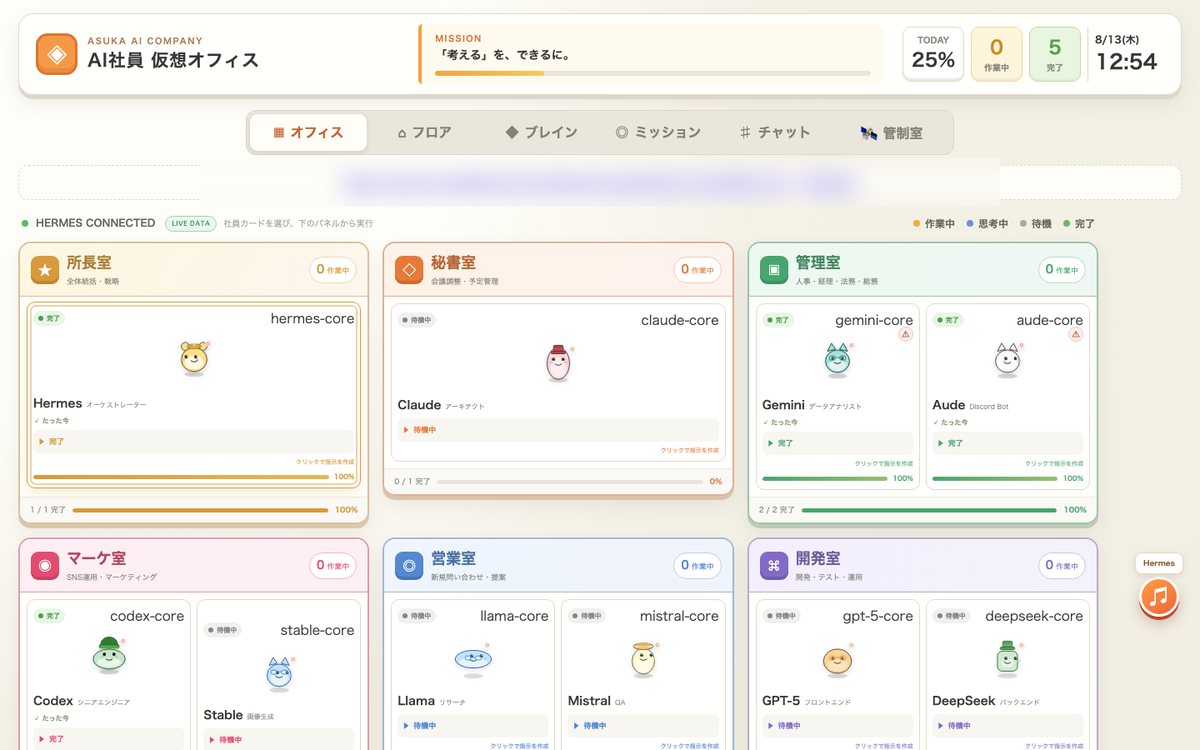Click クリックで指示を作成 on Claude card

tap(689, 450)
